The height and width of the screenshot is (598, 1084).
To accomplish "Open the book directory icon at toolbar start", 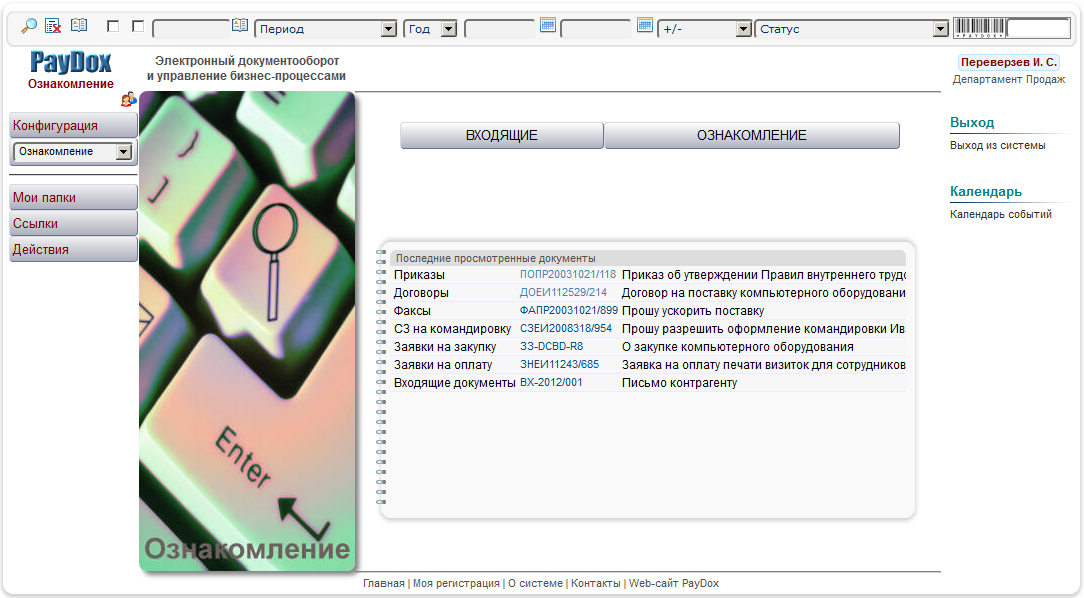I will click(79, 27).
